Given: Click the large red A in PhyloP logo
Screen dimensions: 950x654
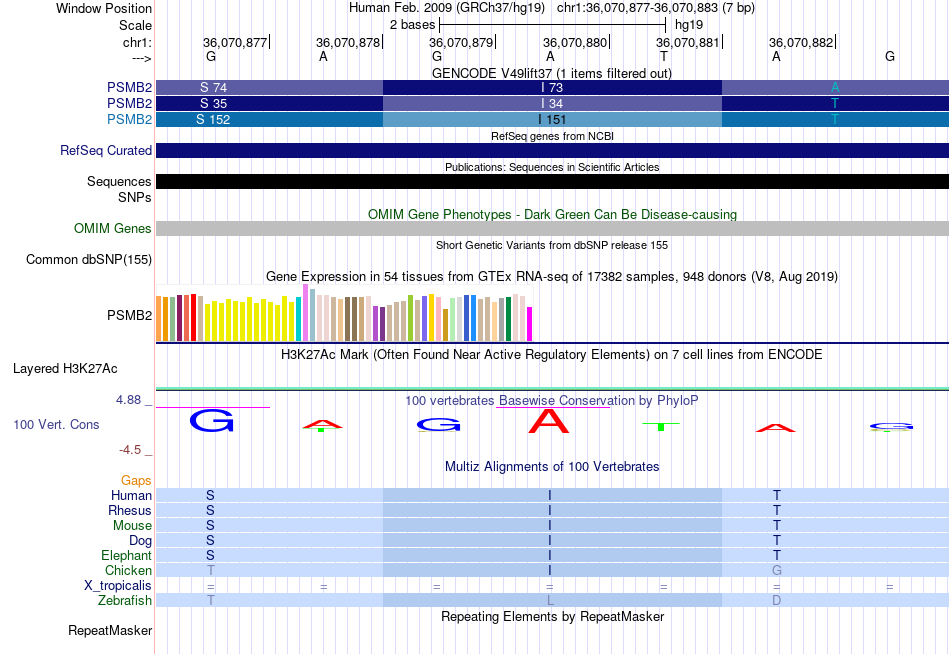Looking at the screenshot, I should [549, 421].
